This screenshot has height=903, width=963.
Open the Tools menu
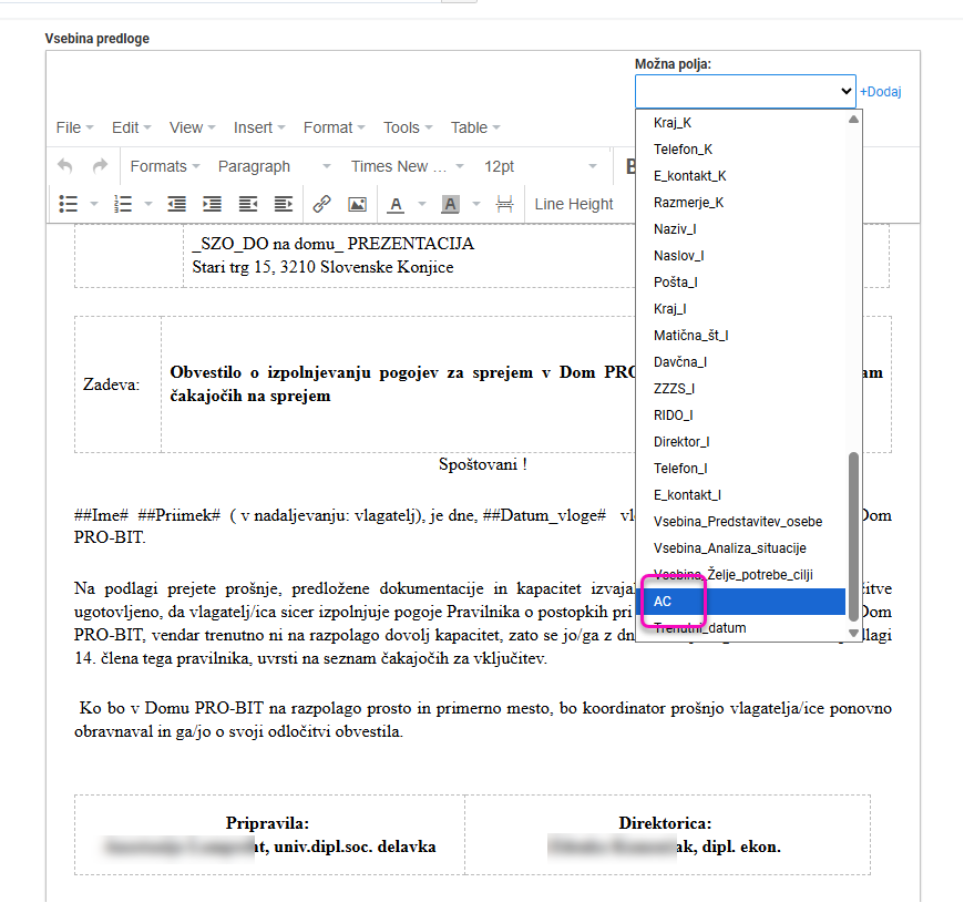[x=408, y=128]
